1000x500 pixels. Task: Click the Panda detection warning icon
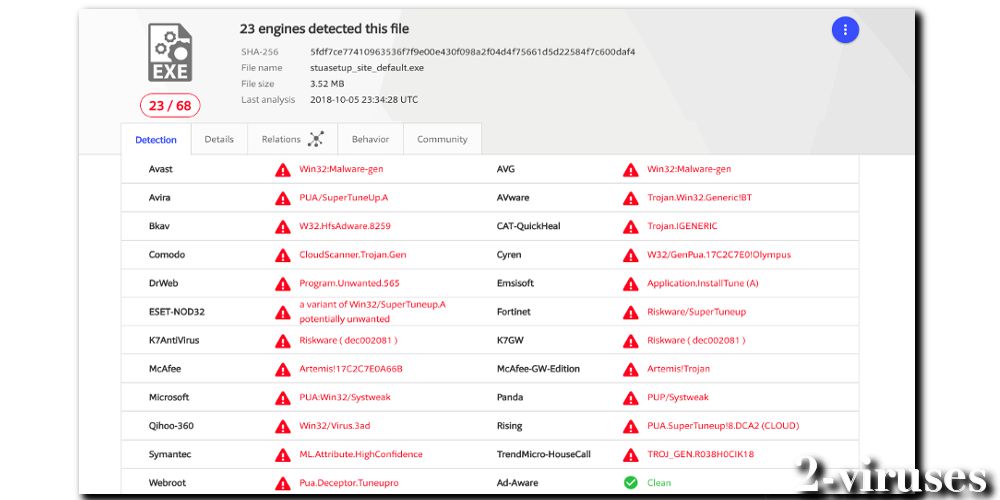point(631,398)
